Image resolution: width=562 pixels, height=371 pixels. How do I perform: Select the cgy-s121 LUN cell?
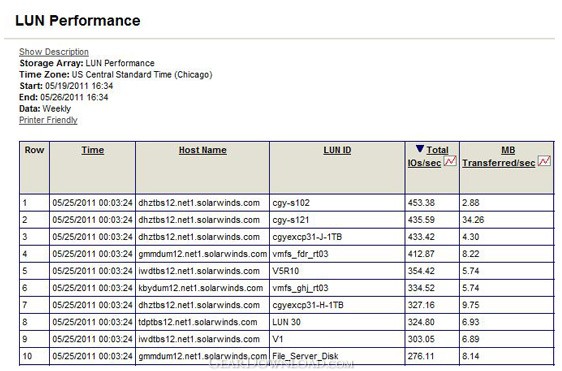pyautogui.click(x=337, y=220)
